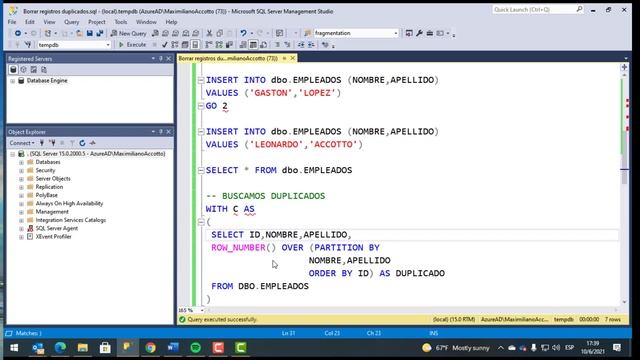640x360 pixels.
Task: Toggle IntelliSense Enabled toolbar button
Action: (195, 45)
